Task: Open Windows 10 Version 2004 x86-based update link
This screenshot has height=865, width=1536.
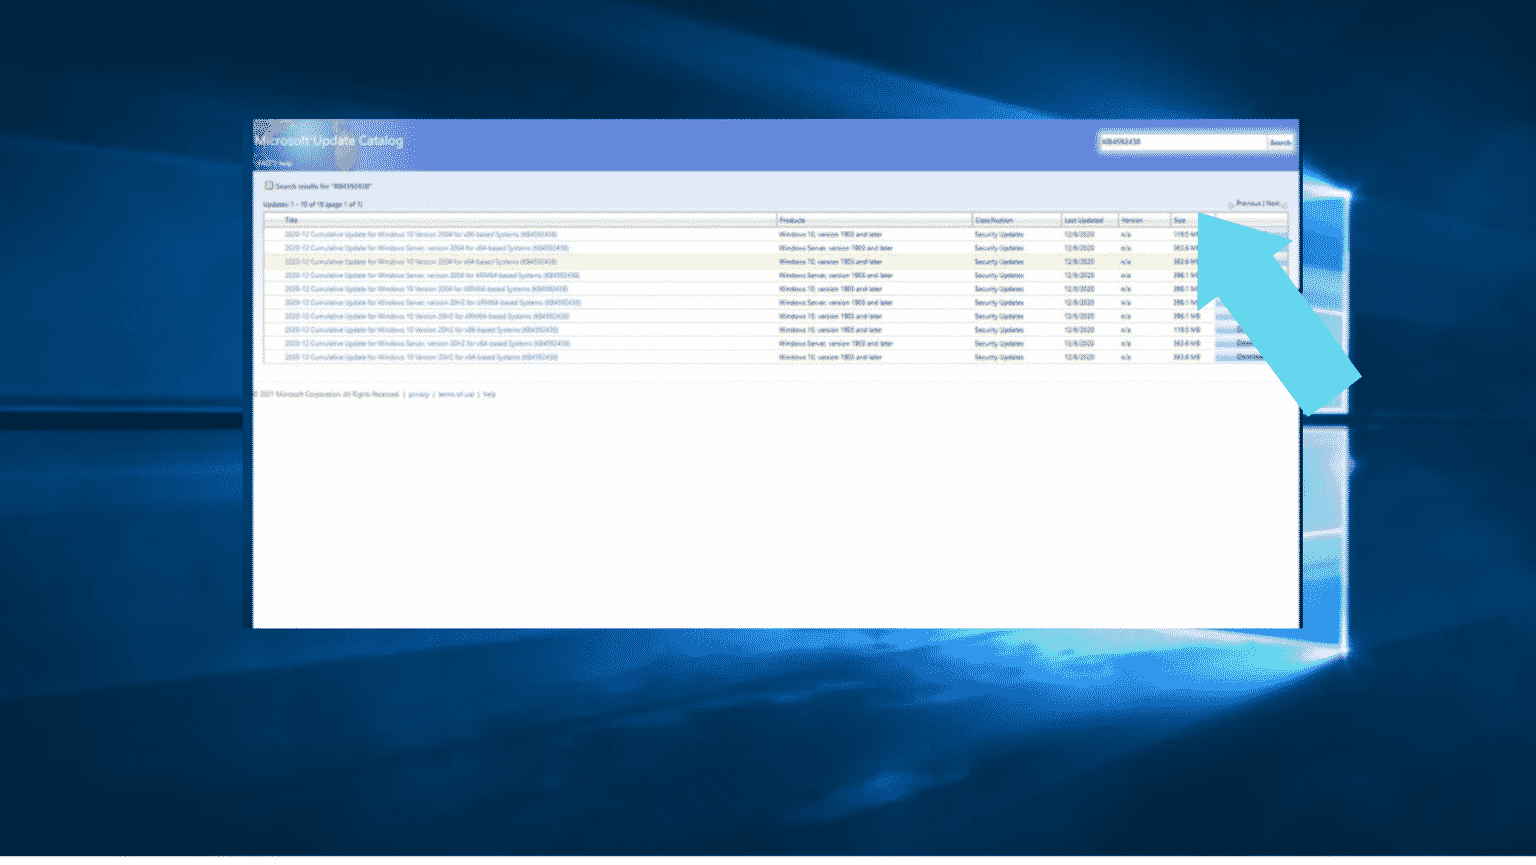Action: point(420,234)
